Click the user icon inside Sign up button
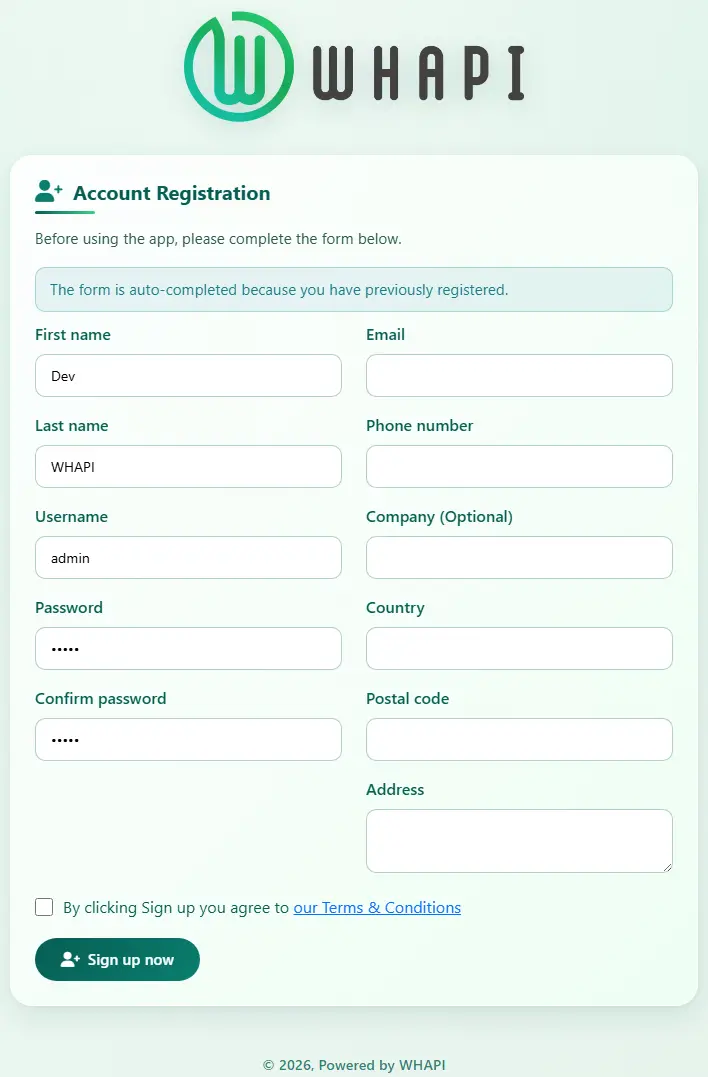Image resolution: width=708 pixels, height=1077 pixels. click(x=70, y=960)
